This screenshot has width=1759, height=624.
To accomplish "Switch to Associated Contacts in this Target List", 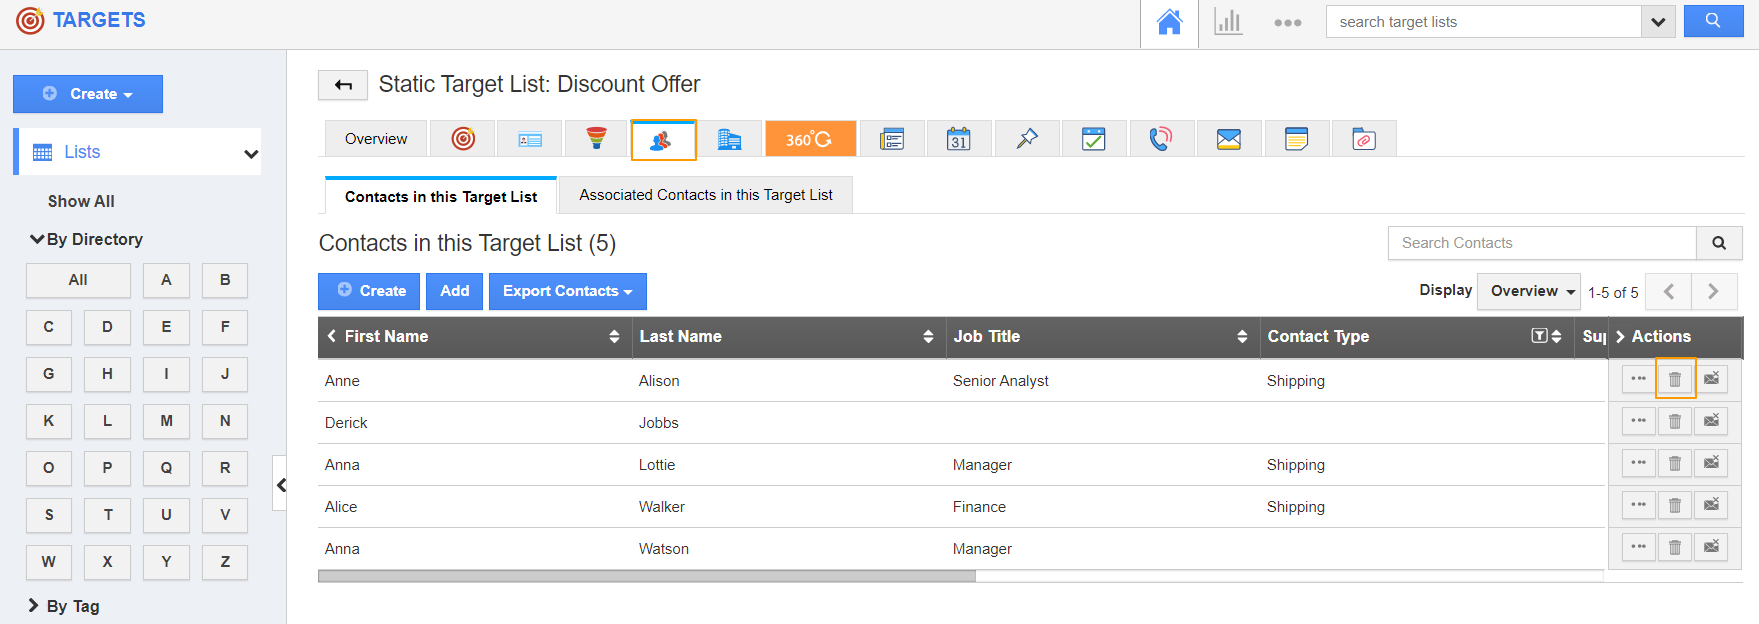I will pos(705,195).
